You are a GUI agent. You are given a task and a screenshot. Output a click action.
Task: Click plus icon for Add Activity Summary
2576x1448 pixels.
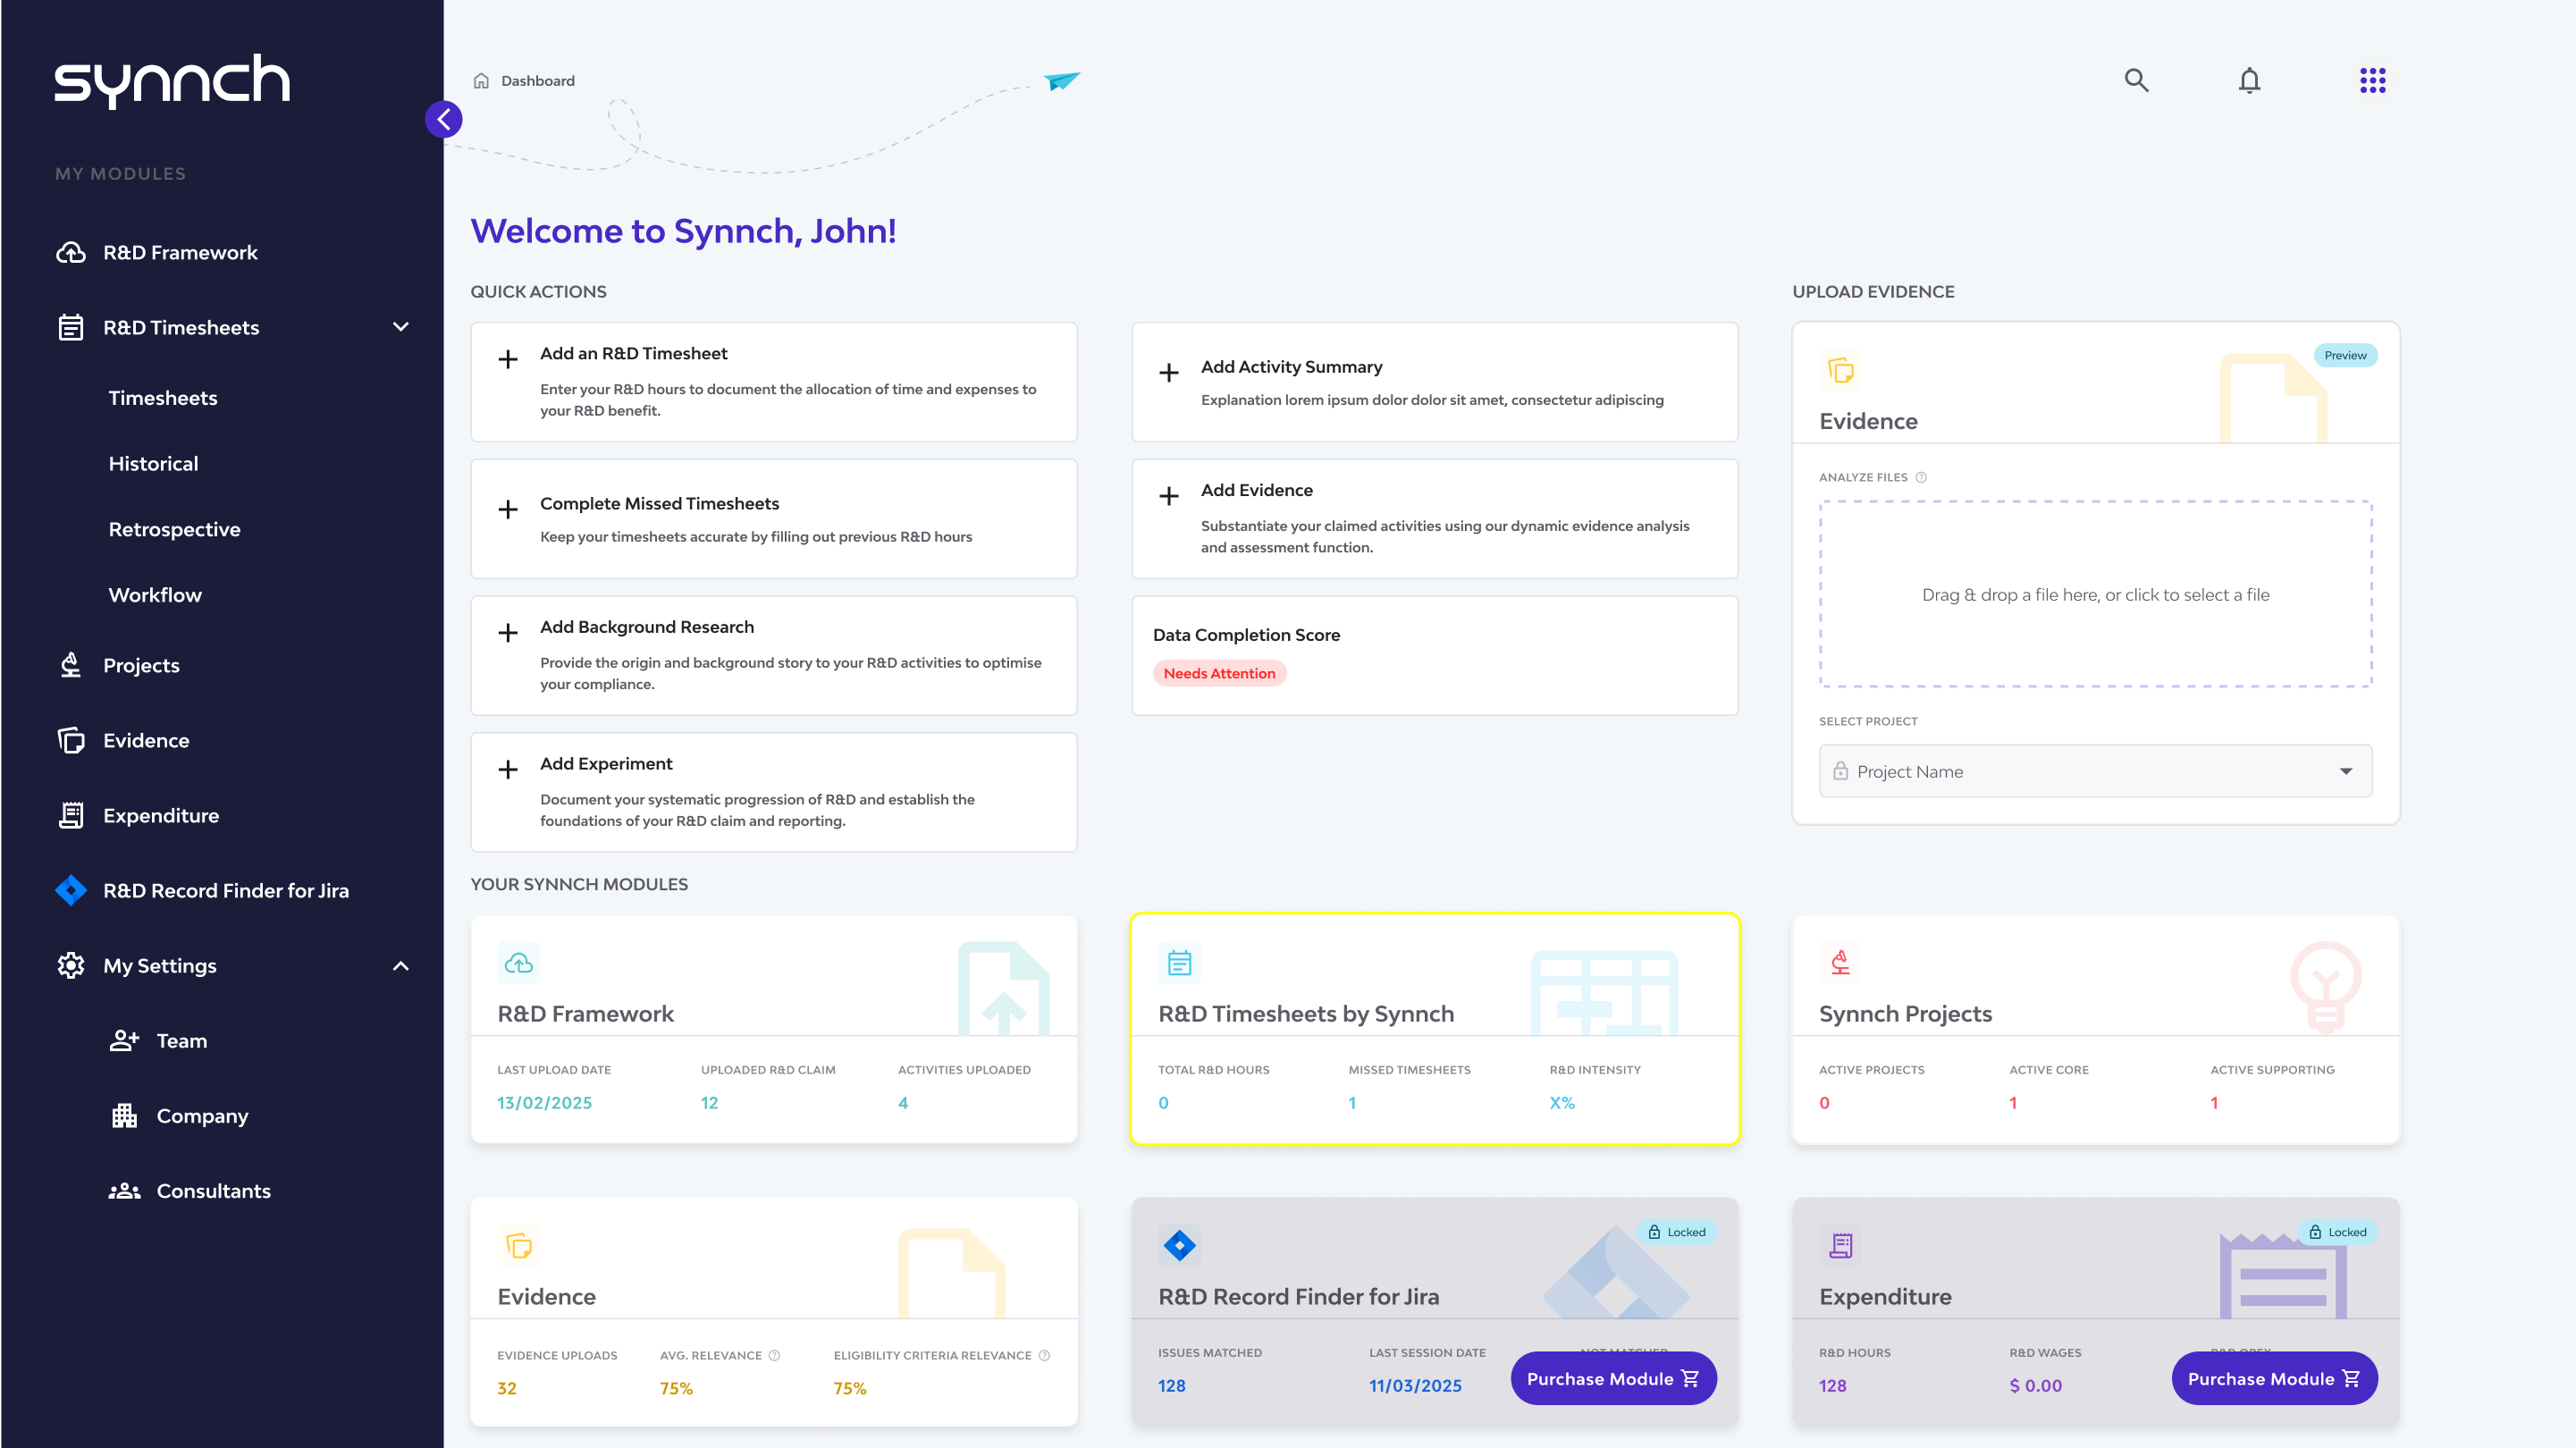click(1168, 373)
